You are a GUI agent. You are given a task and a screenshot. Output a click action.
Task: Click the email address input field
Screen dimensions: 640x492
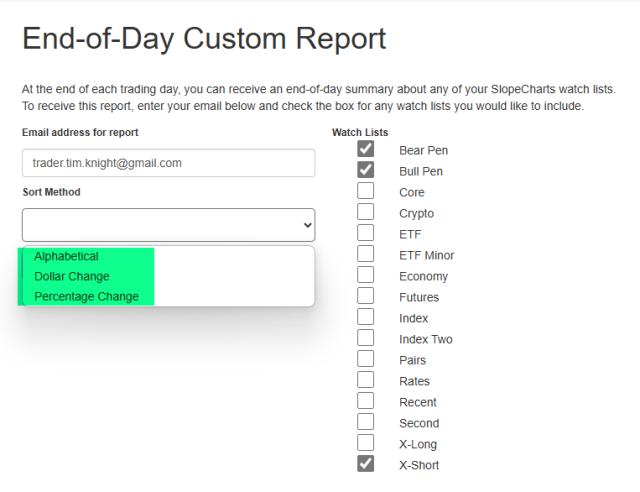tap(168, 163)
